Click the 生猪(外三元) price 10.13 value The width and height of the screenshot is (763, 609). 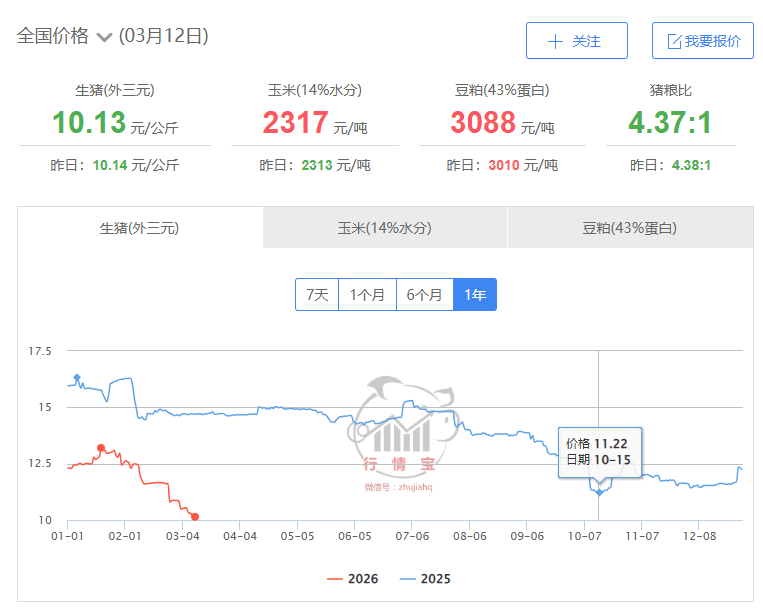(90, 123)
